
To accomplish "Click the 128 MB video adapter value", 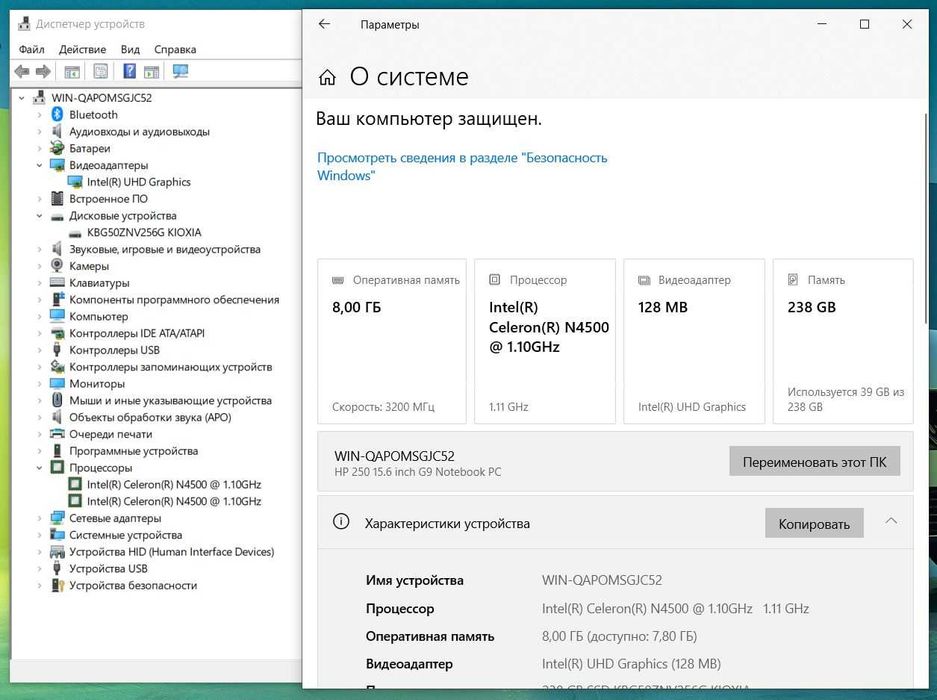I will tap(663, 307).
